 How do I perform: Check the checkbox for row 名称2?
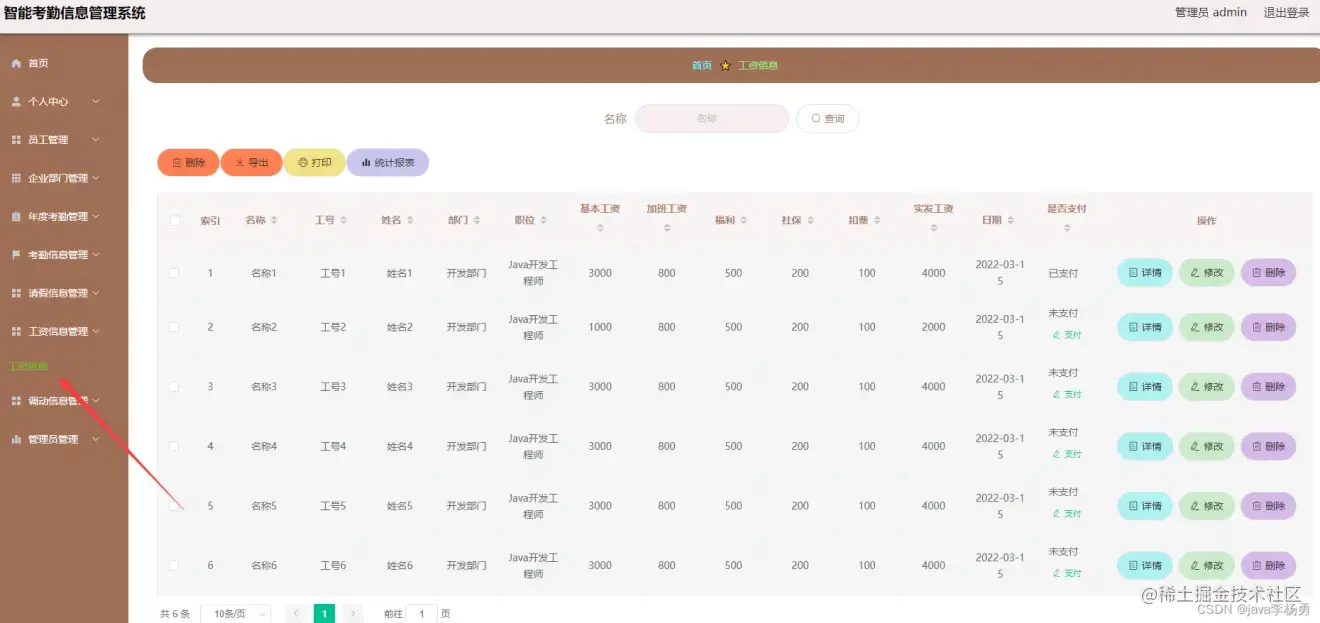tap(175, 327)
